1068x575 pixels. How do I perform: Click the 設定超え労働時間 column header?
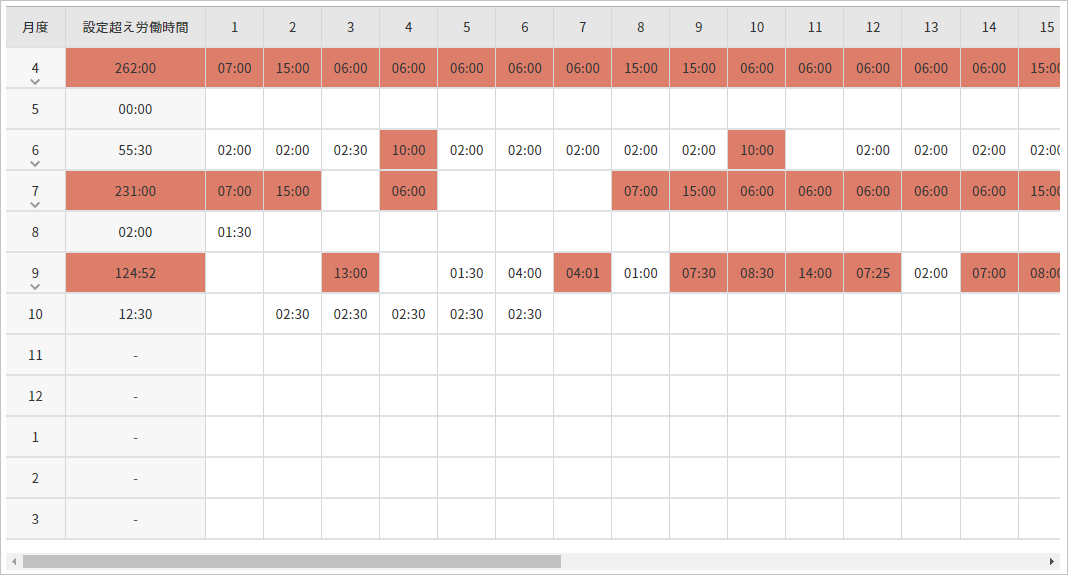pos(135,28)
